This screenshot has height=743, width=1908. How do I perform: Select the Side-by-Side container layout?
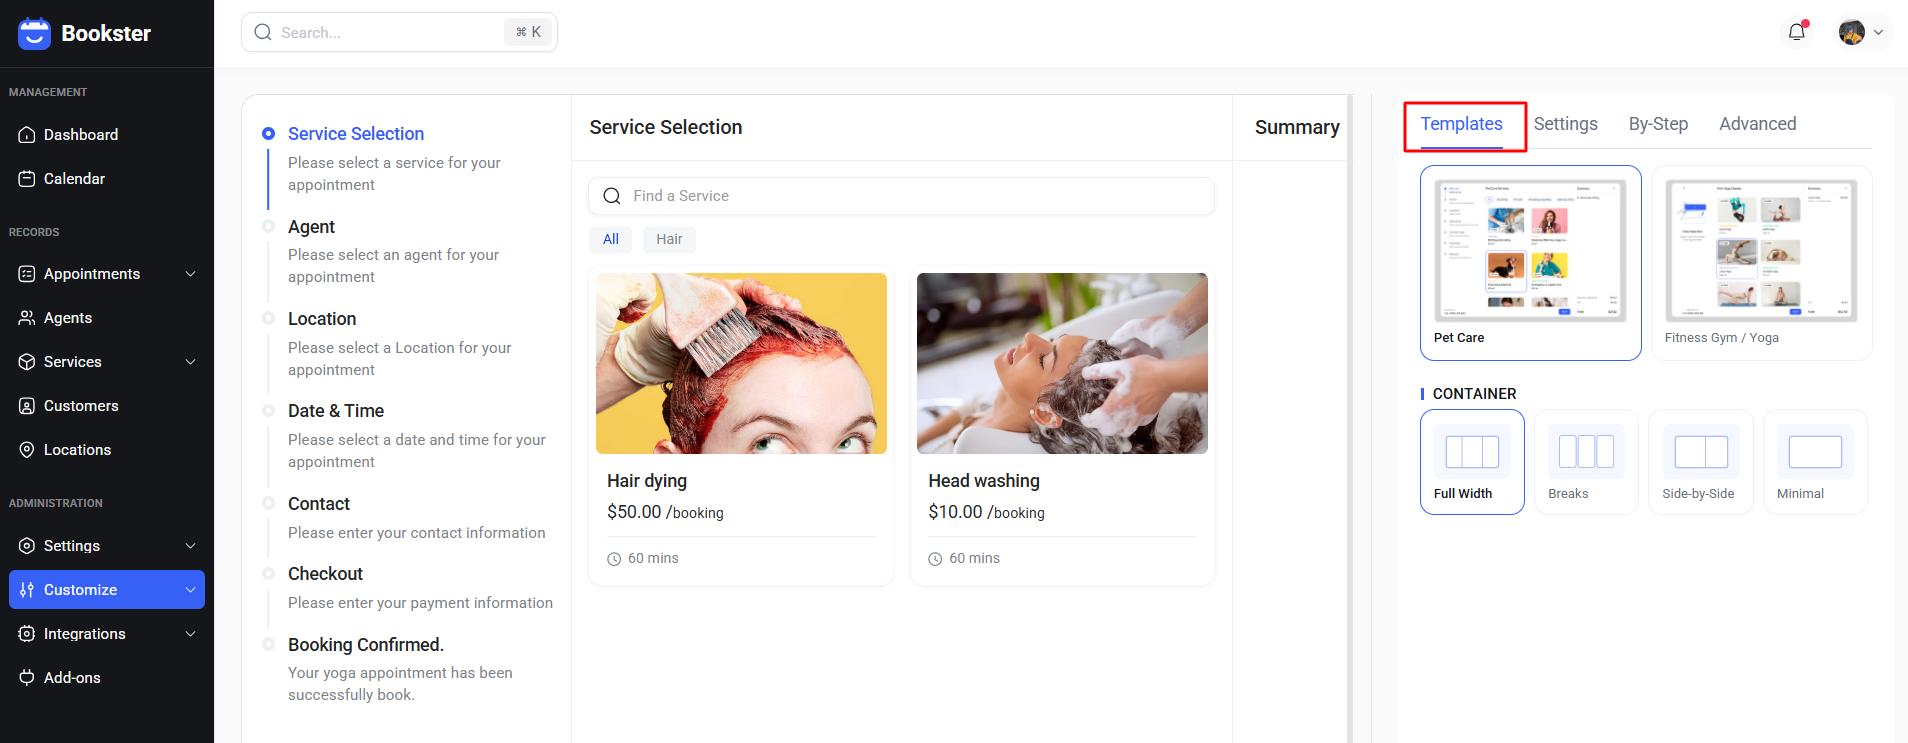[1701, 462]
